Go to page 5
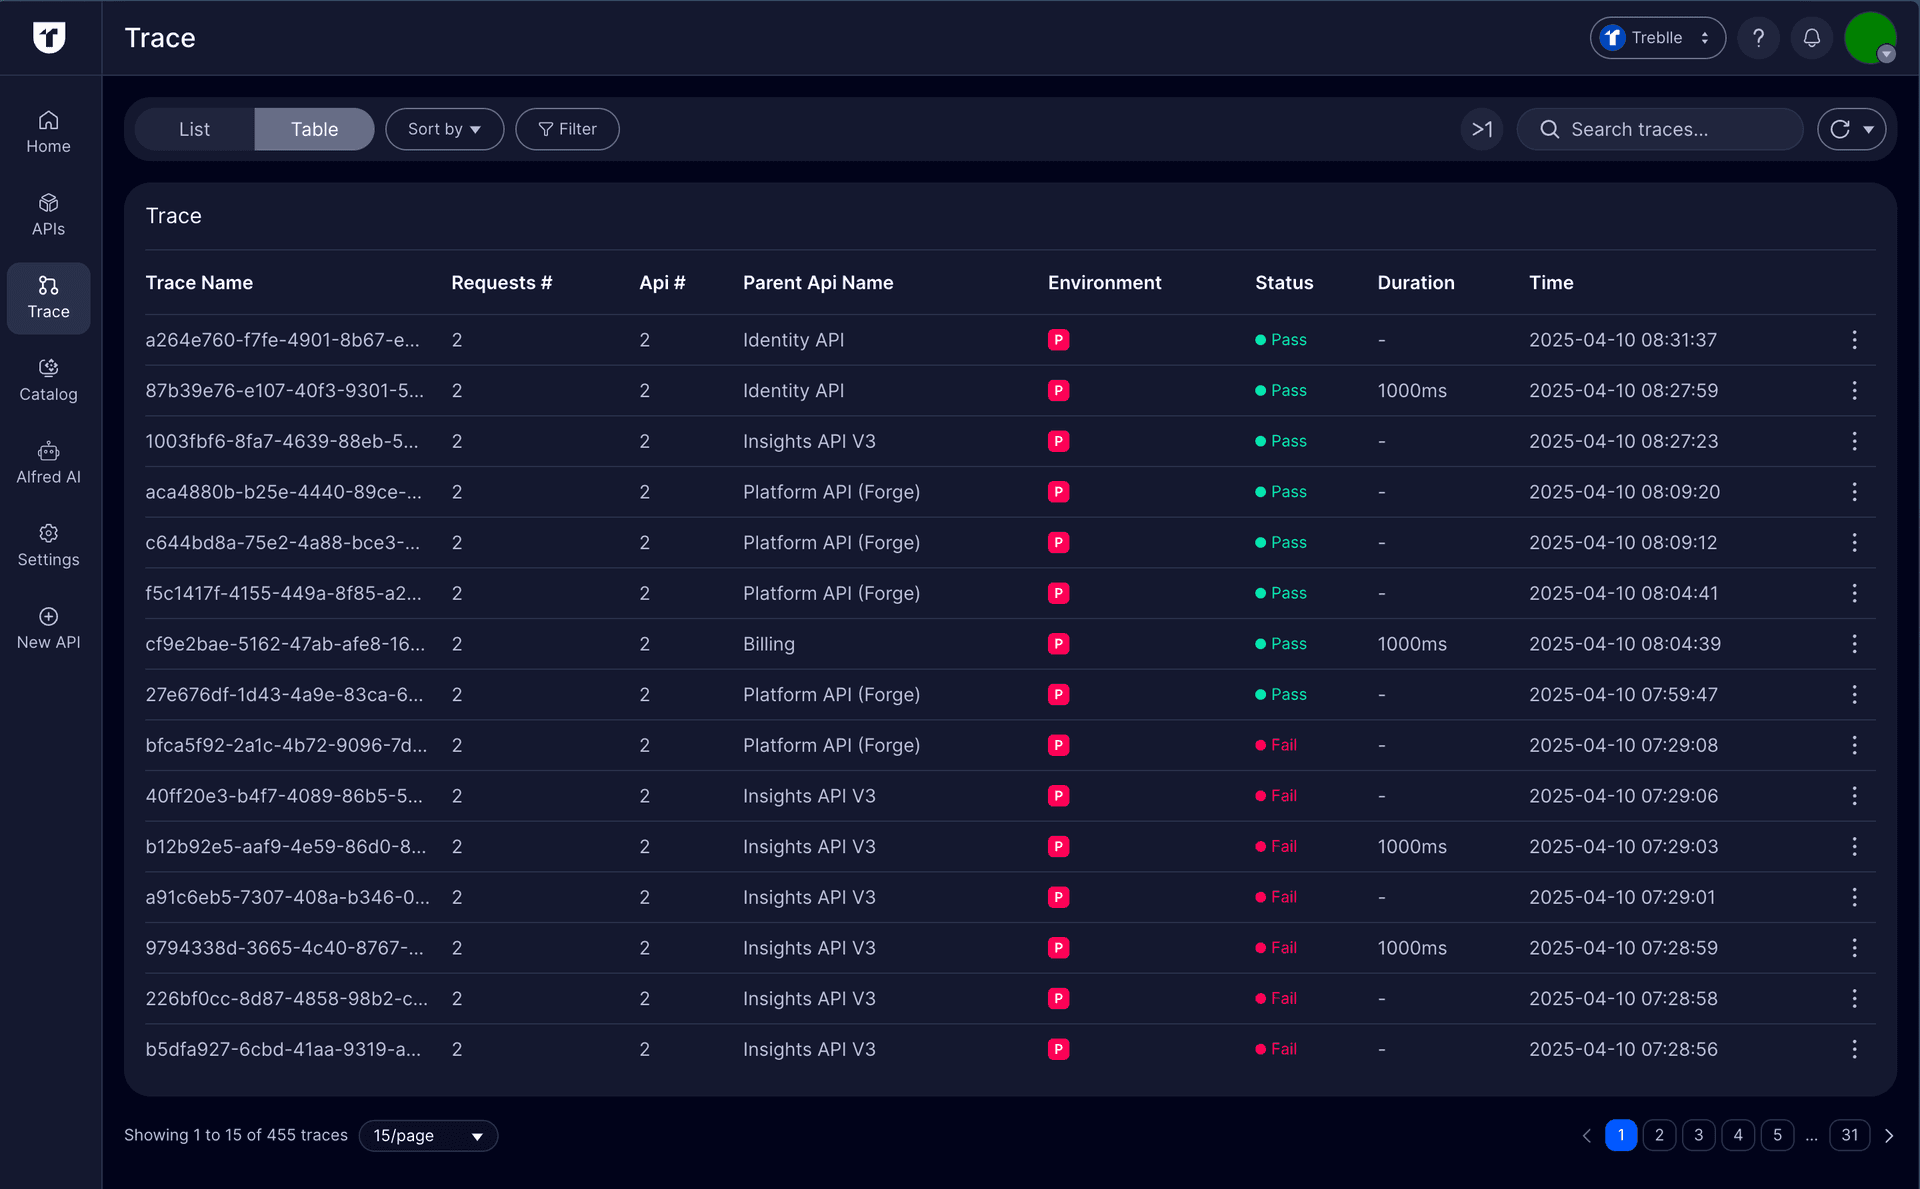 [1777, 1135]
